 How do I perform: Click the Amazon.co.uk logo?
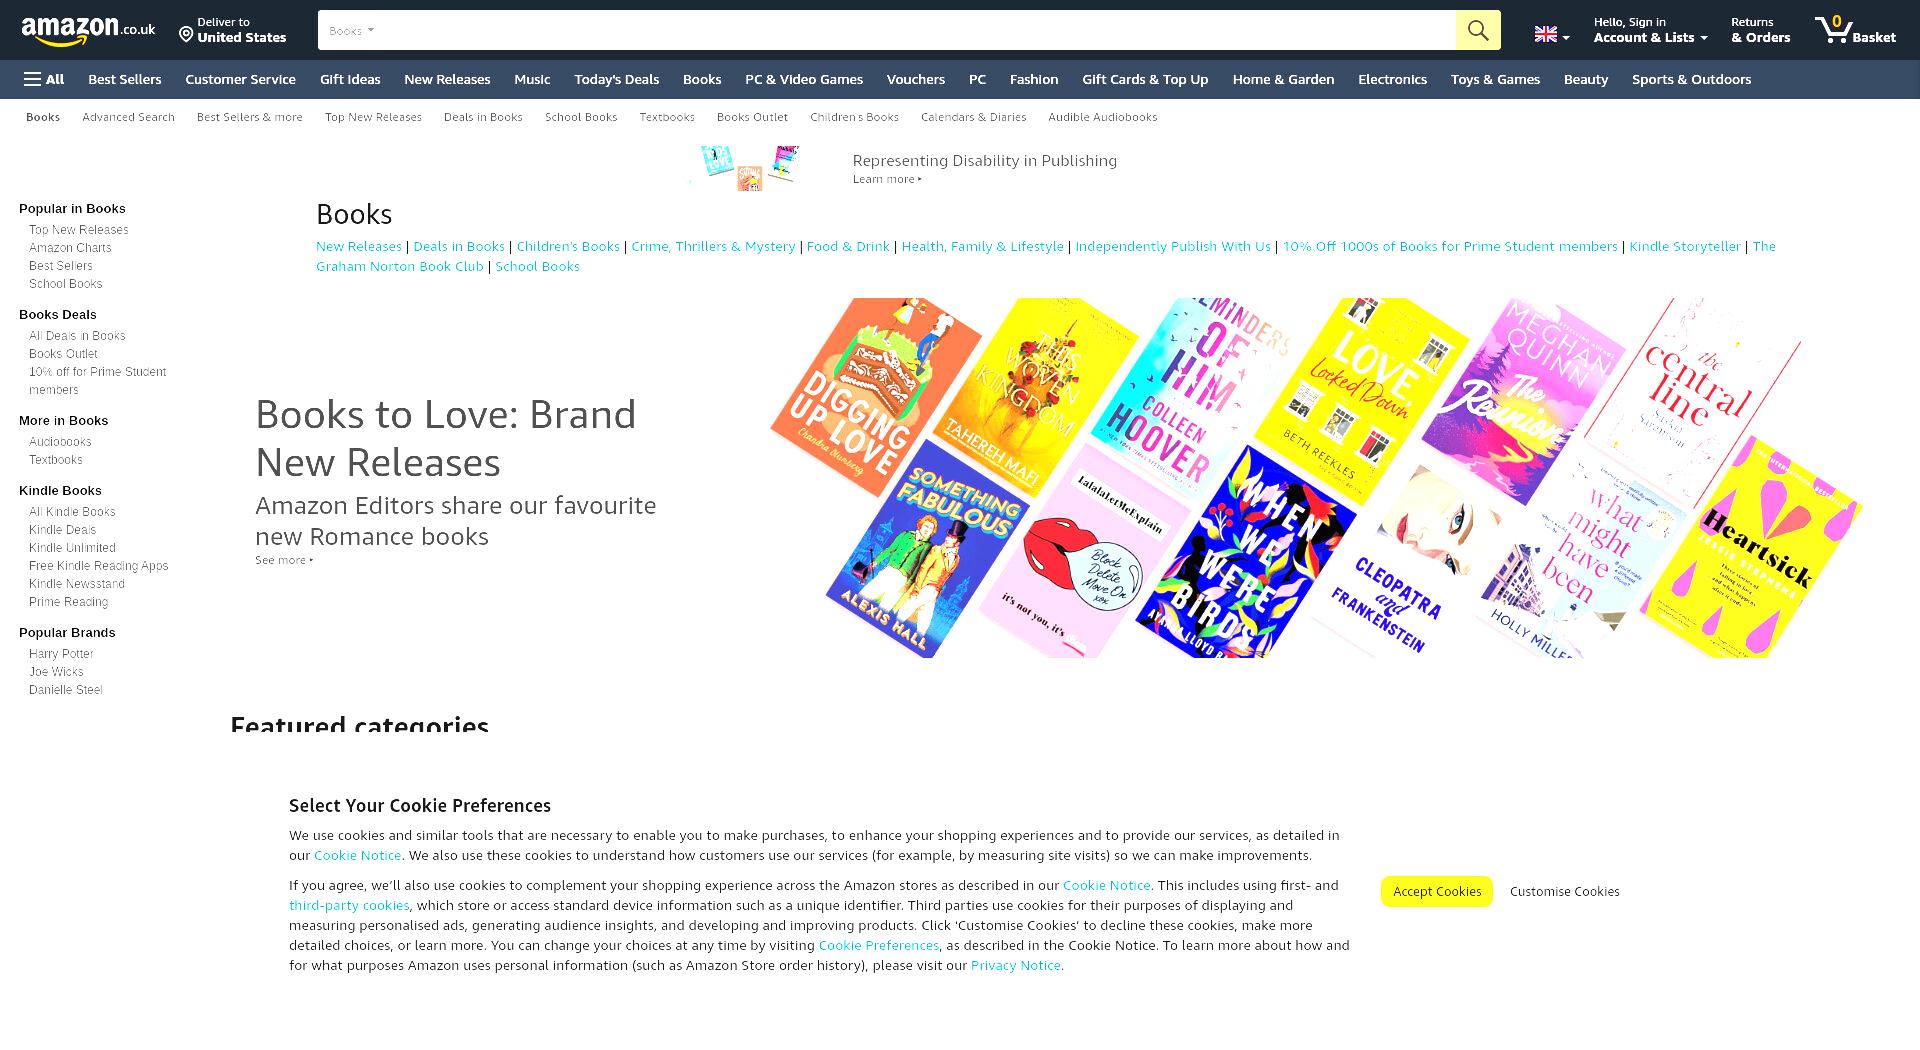tap(88, 30)
